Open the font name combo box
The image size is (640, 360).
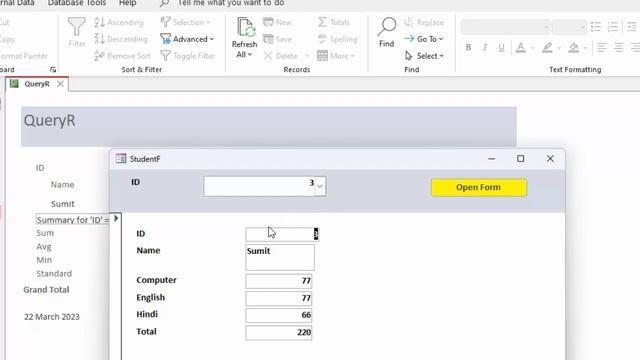pos(505,27)
